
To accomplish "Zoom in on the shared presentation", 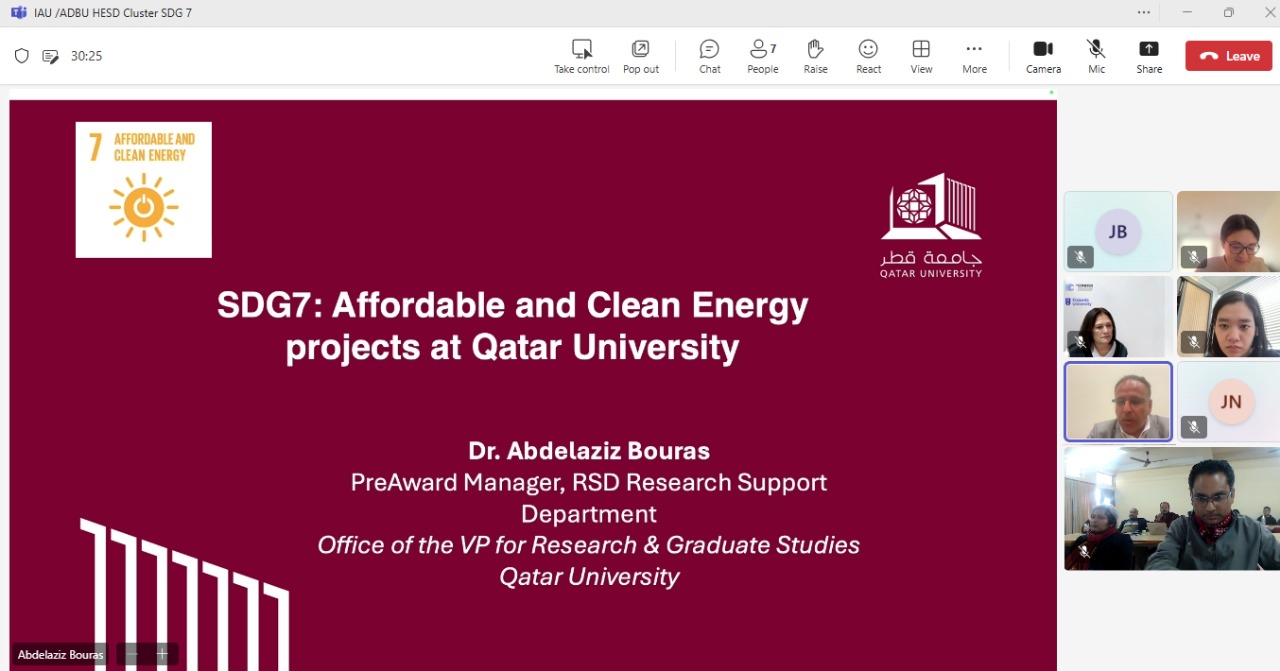I will 162,654.
